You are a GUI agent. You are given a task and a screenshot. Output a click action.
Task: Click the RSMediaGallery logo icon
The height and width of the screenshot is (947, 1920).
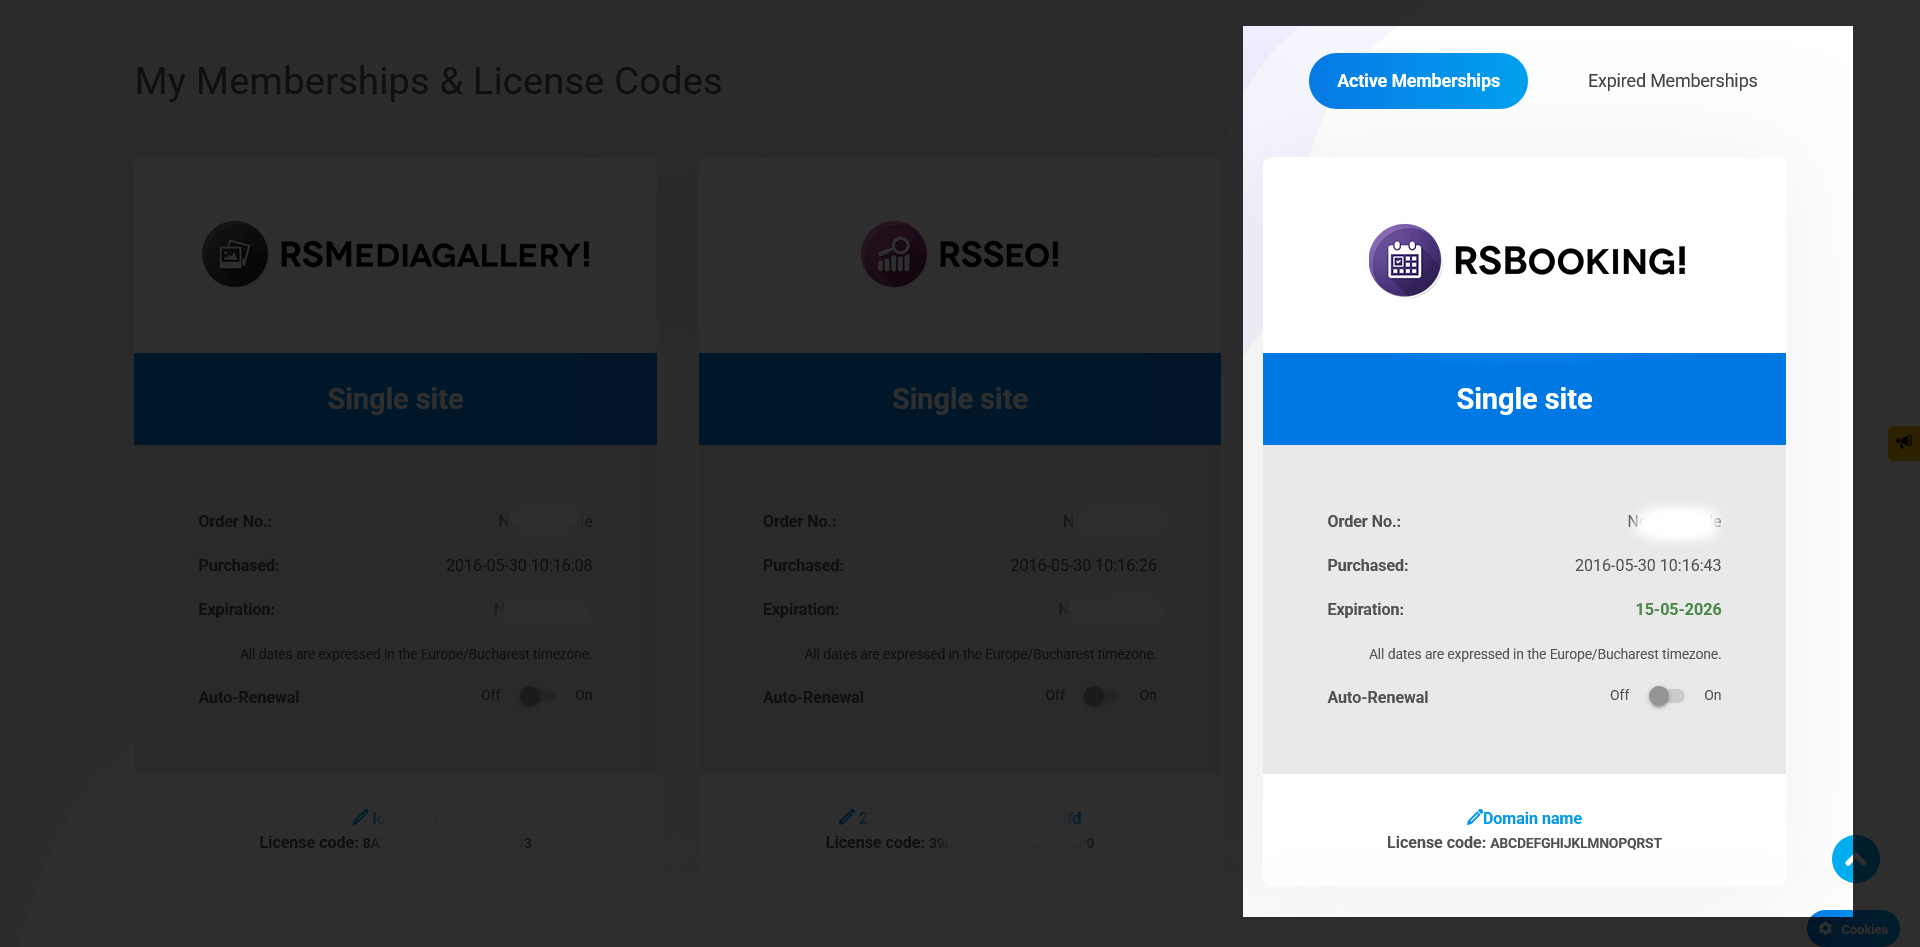click(x=235, y=254)
